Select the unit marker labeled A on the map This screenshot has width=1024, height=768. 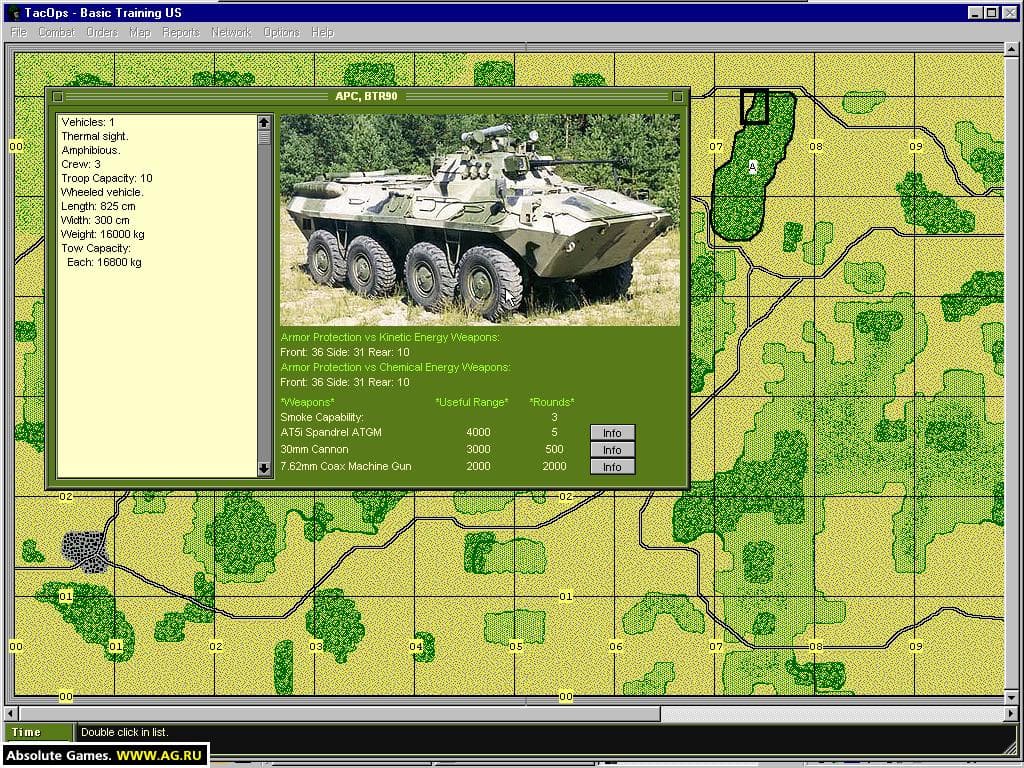point(752,166)
